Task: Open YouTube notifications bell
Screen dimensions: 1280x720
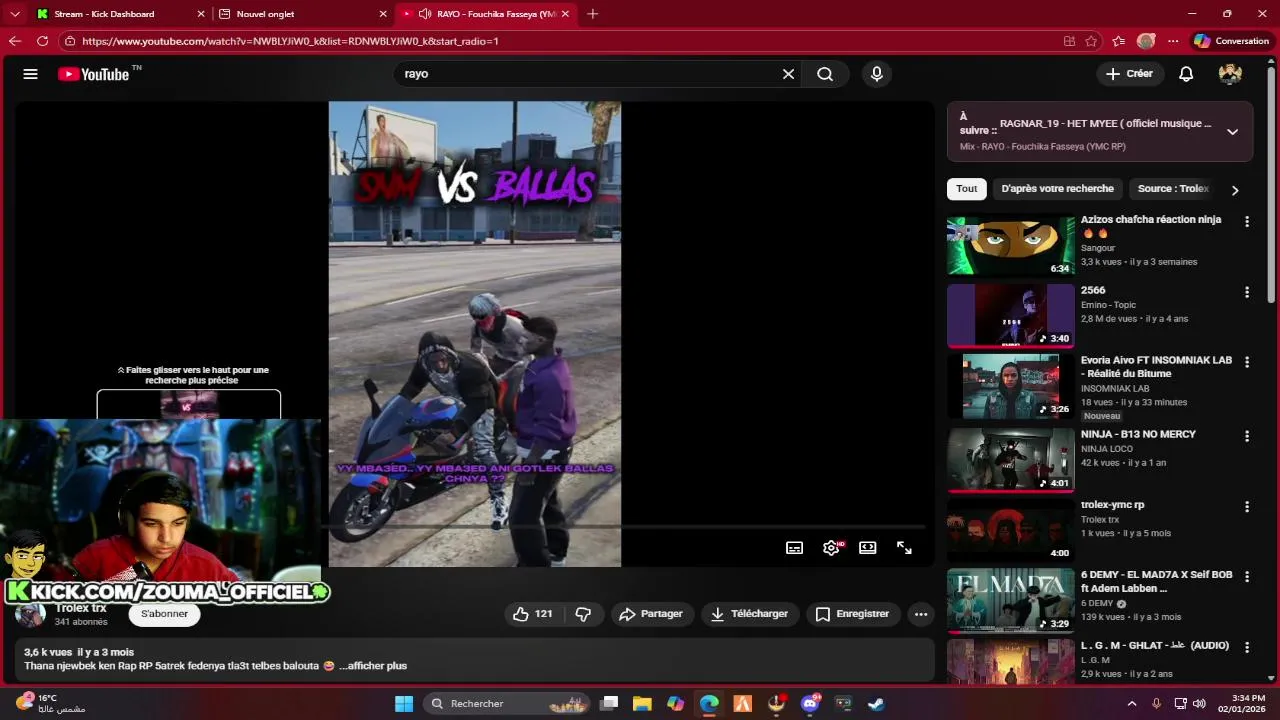Action: pos(1186,74)
